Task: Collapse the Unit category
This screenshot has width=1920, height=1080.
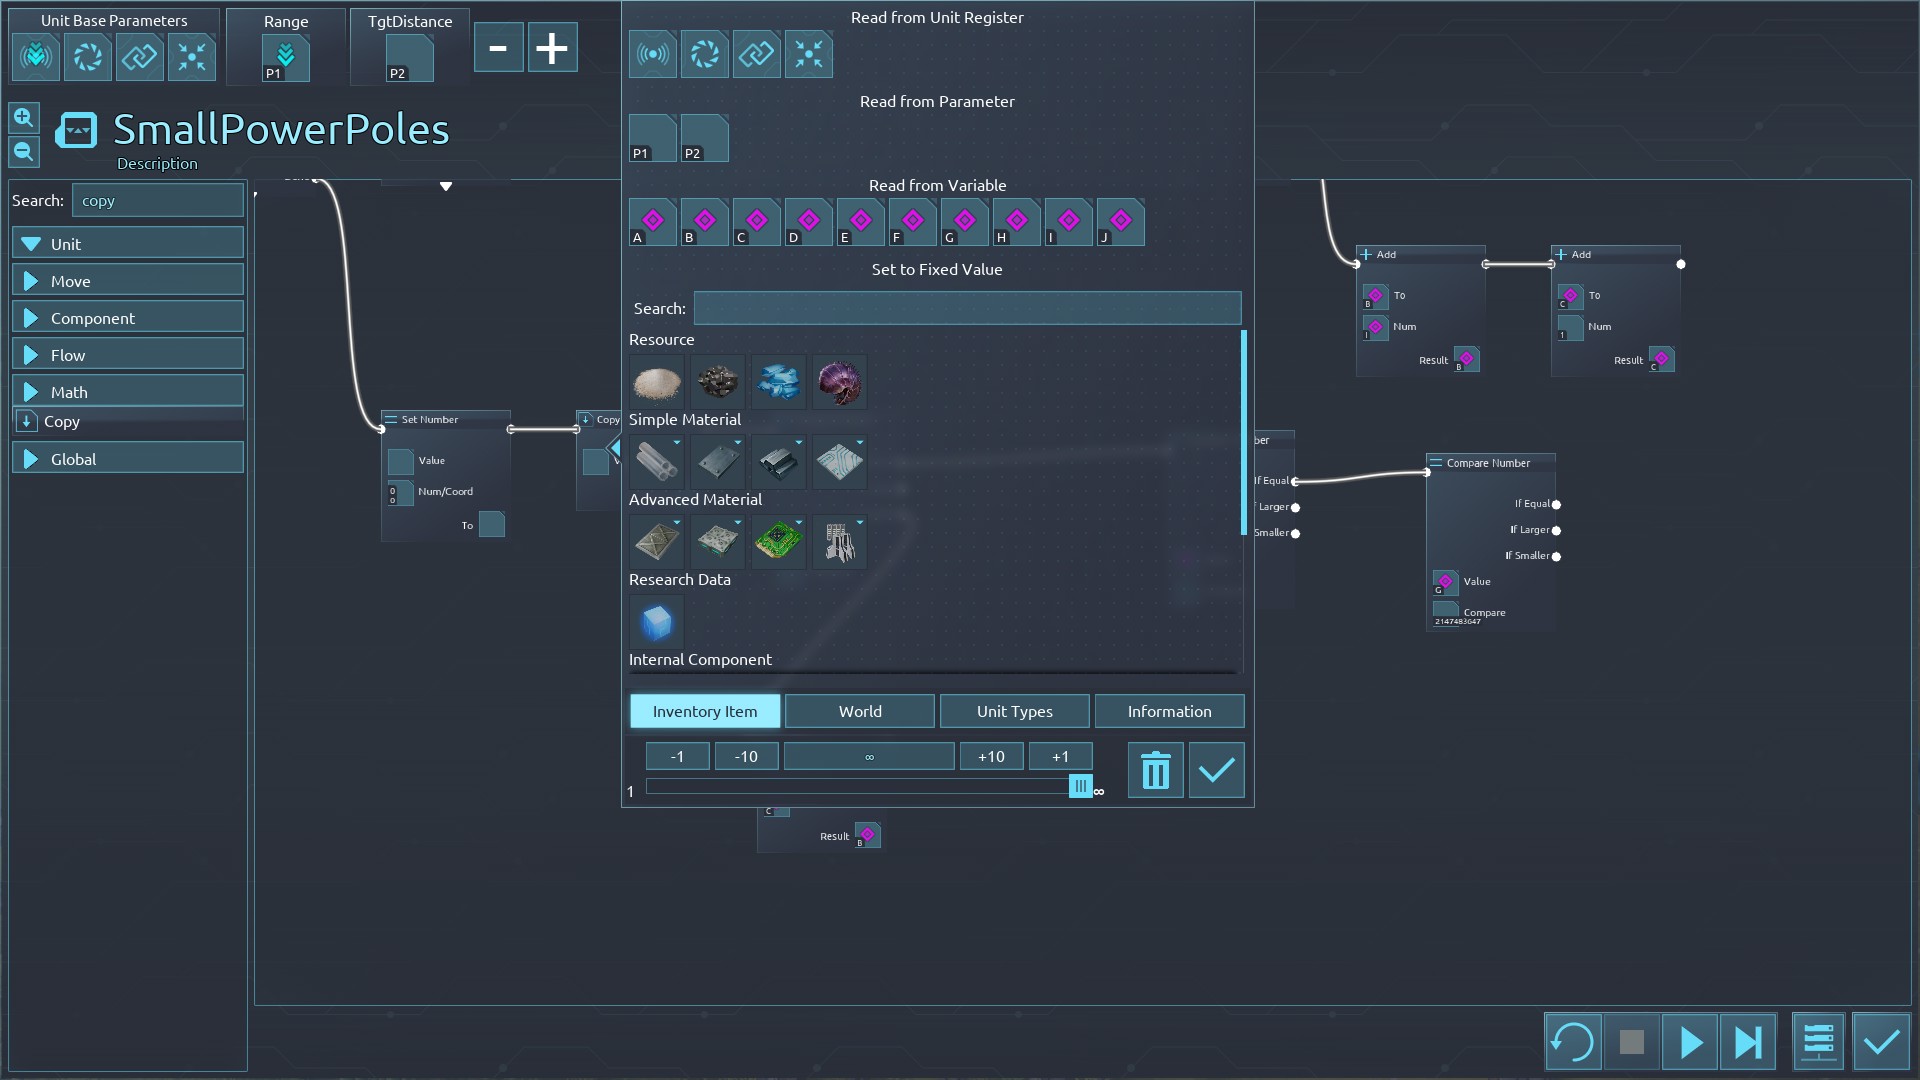Action: (128, 244)
